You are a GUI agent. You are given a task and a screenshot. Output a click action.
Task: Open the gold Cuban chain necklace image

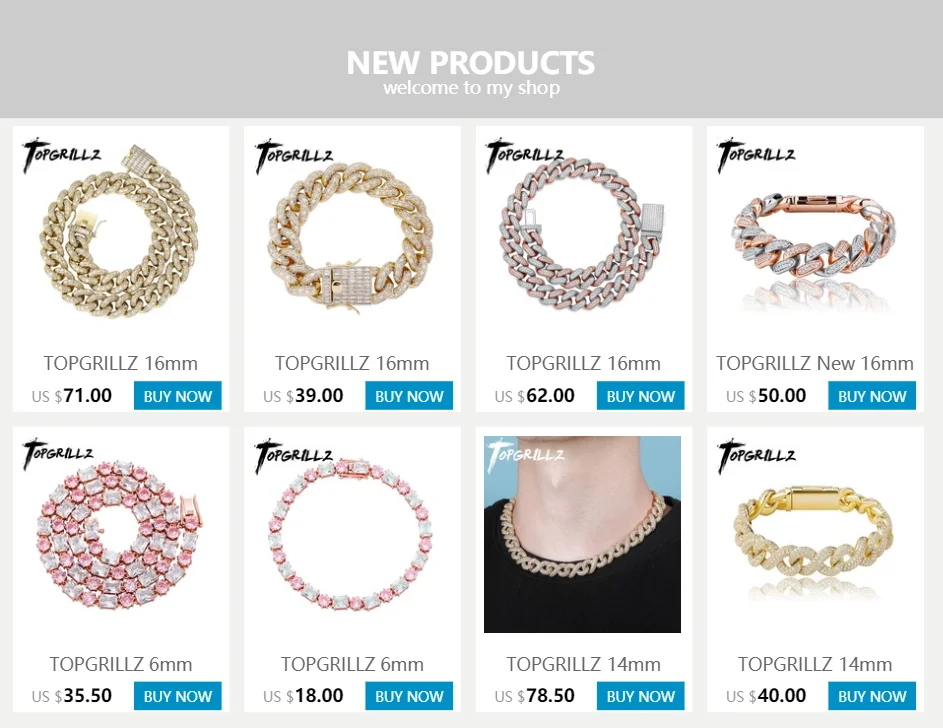tap(120, 234)
